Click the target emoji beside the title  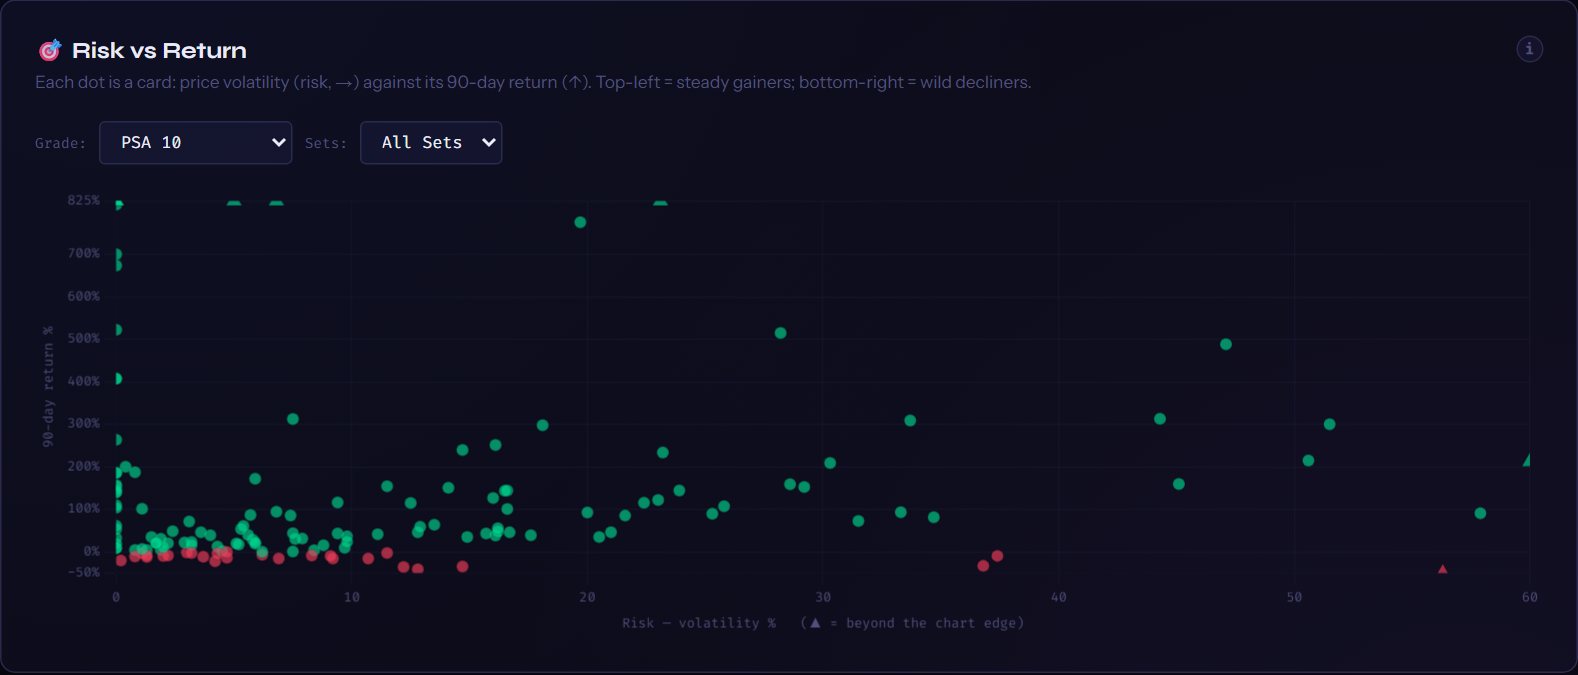pyautogui.click(x=49, y=50)
